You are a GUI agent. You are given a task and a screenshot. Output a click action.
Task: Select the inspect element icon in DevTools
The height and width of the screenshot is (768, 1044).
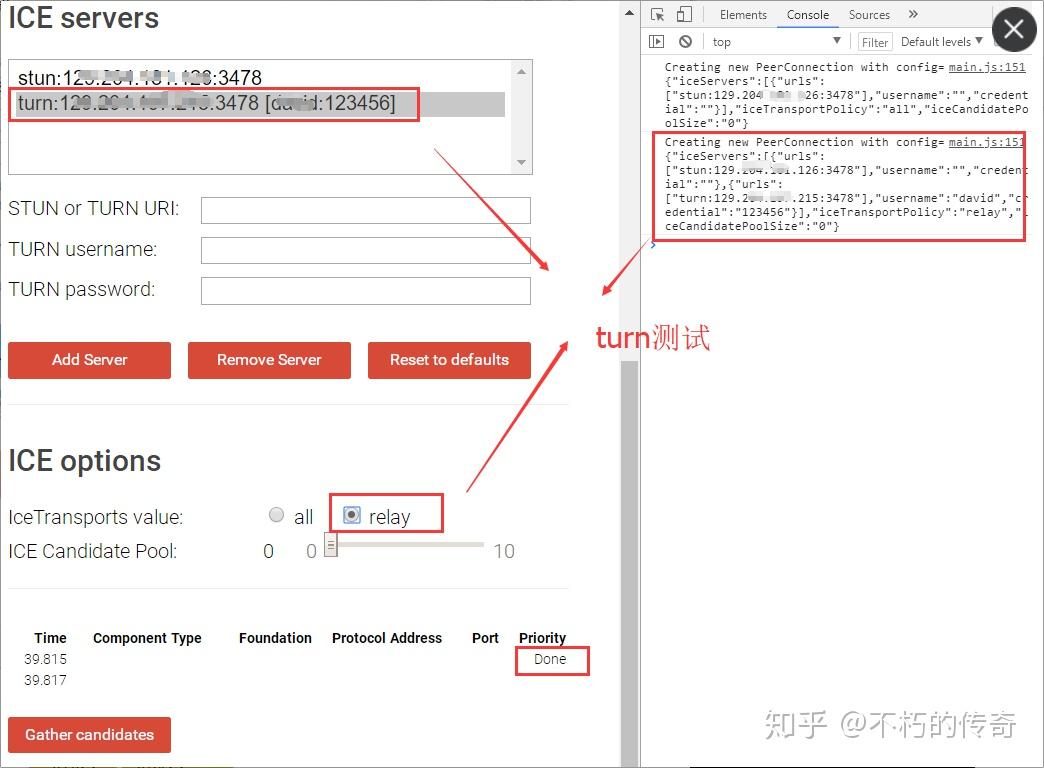pos(657,14)
